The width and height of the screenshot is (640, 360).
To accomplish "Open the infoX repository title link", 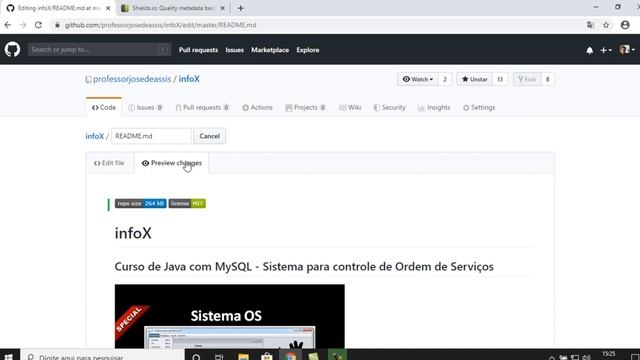I will click(189, 79).
